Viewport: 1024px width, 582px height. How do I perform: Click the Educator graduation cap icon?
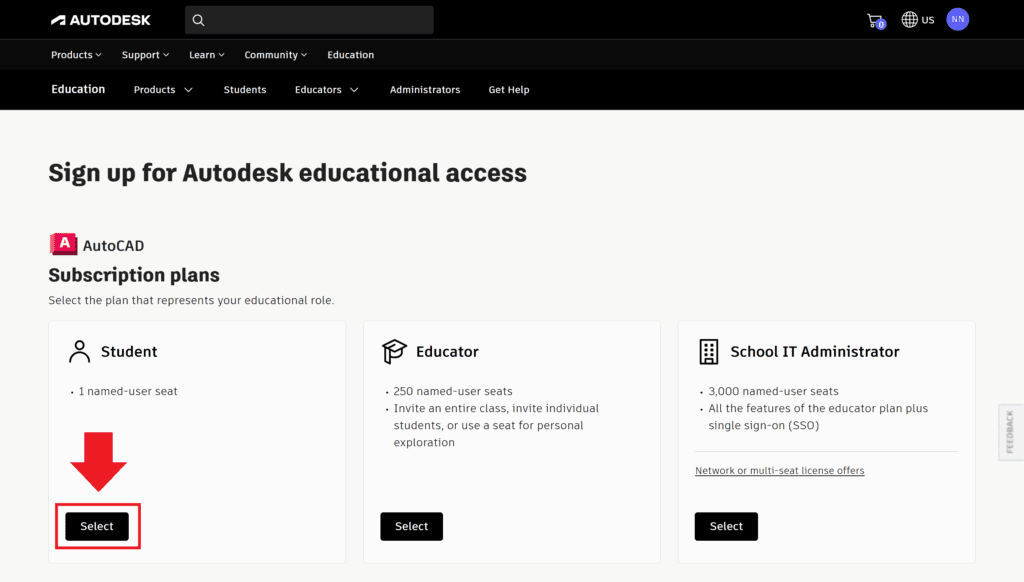point(394,351)
